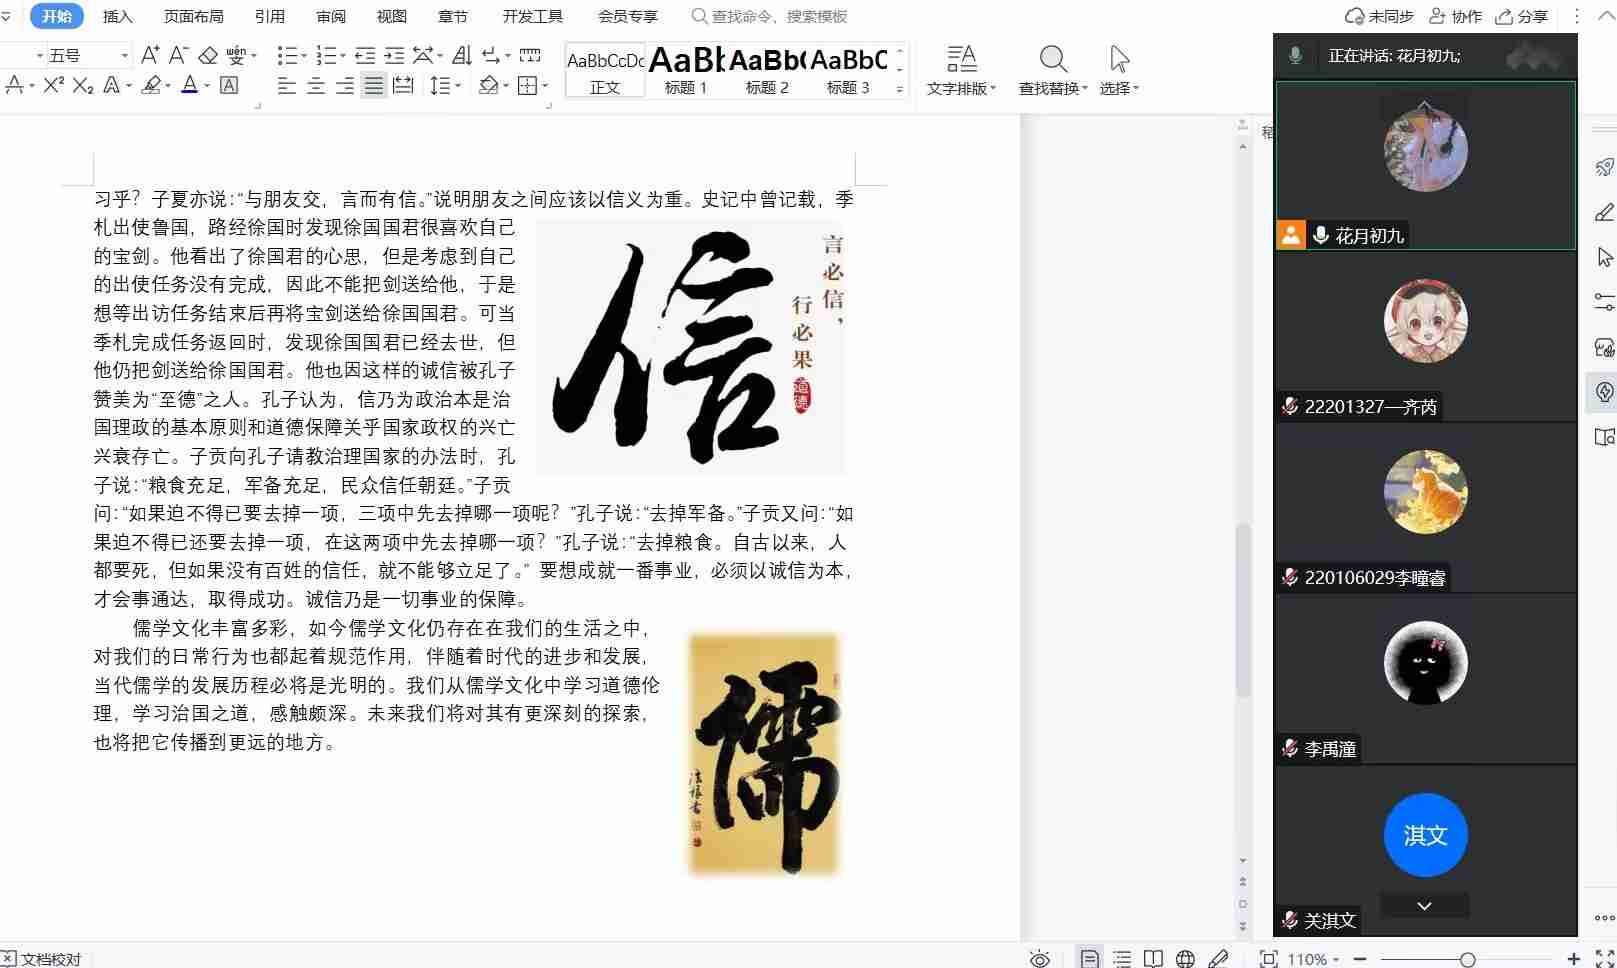Click the character border icon
Screen dimensions: 1617x968
pos(229,86)
